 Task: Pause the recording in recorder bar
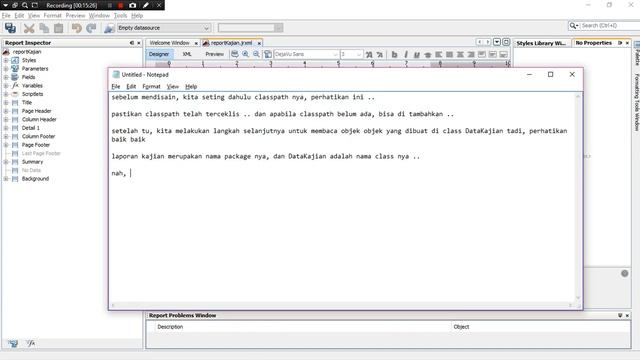click(x=110, y=5)
